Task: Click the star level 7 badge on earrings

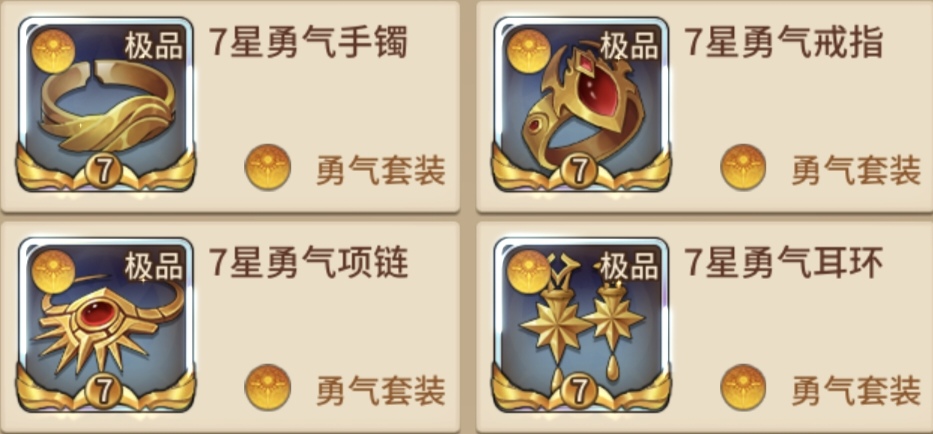Action: pyautogui.click(x=580, y=392)
